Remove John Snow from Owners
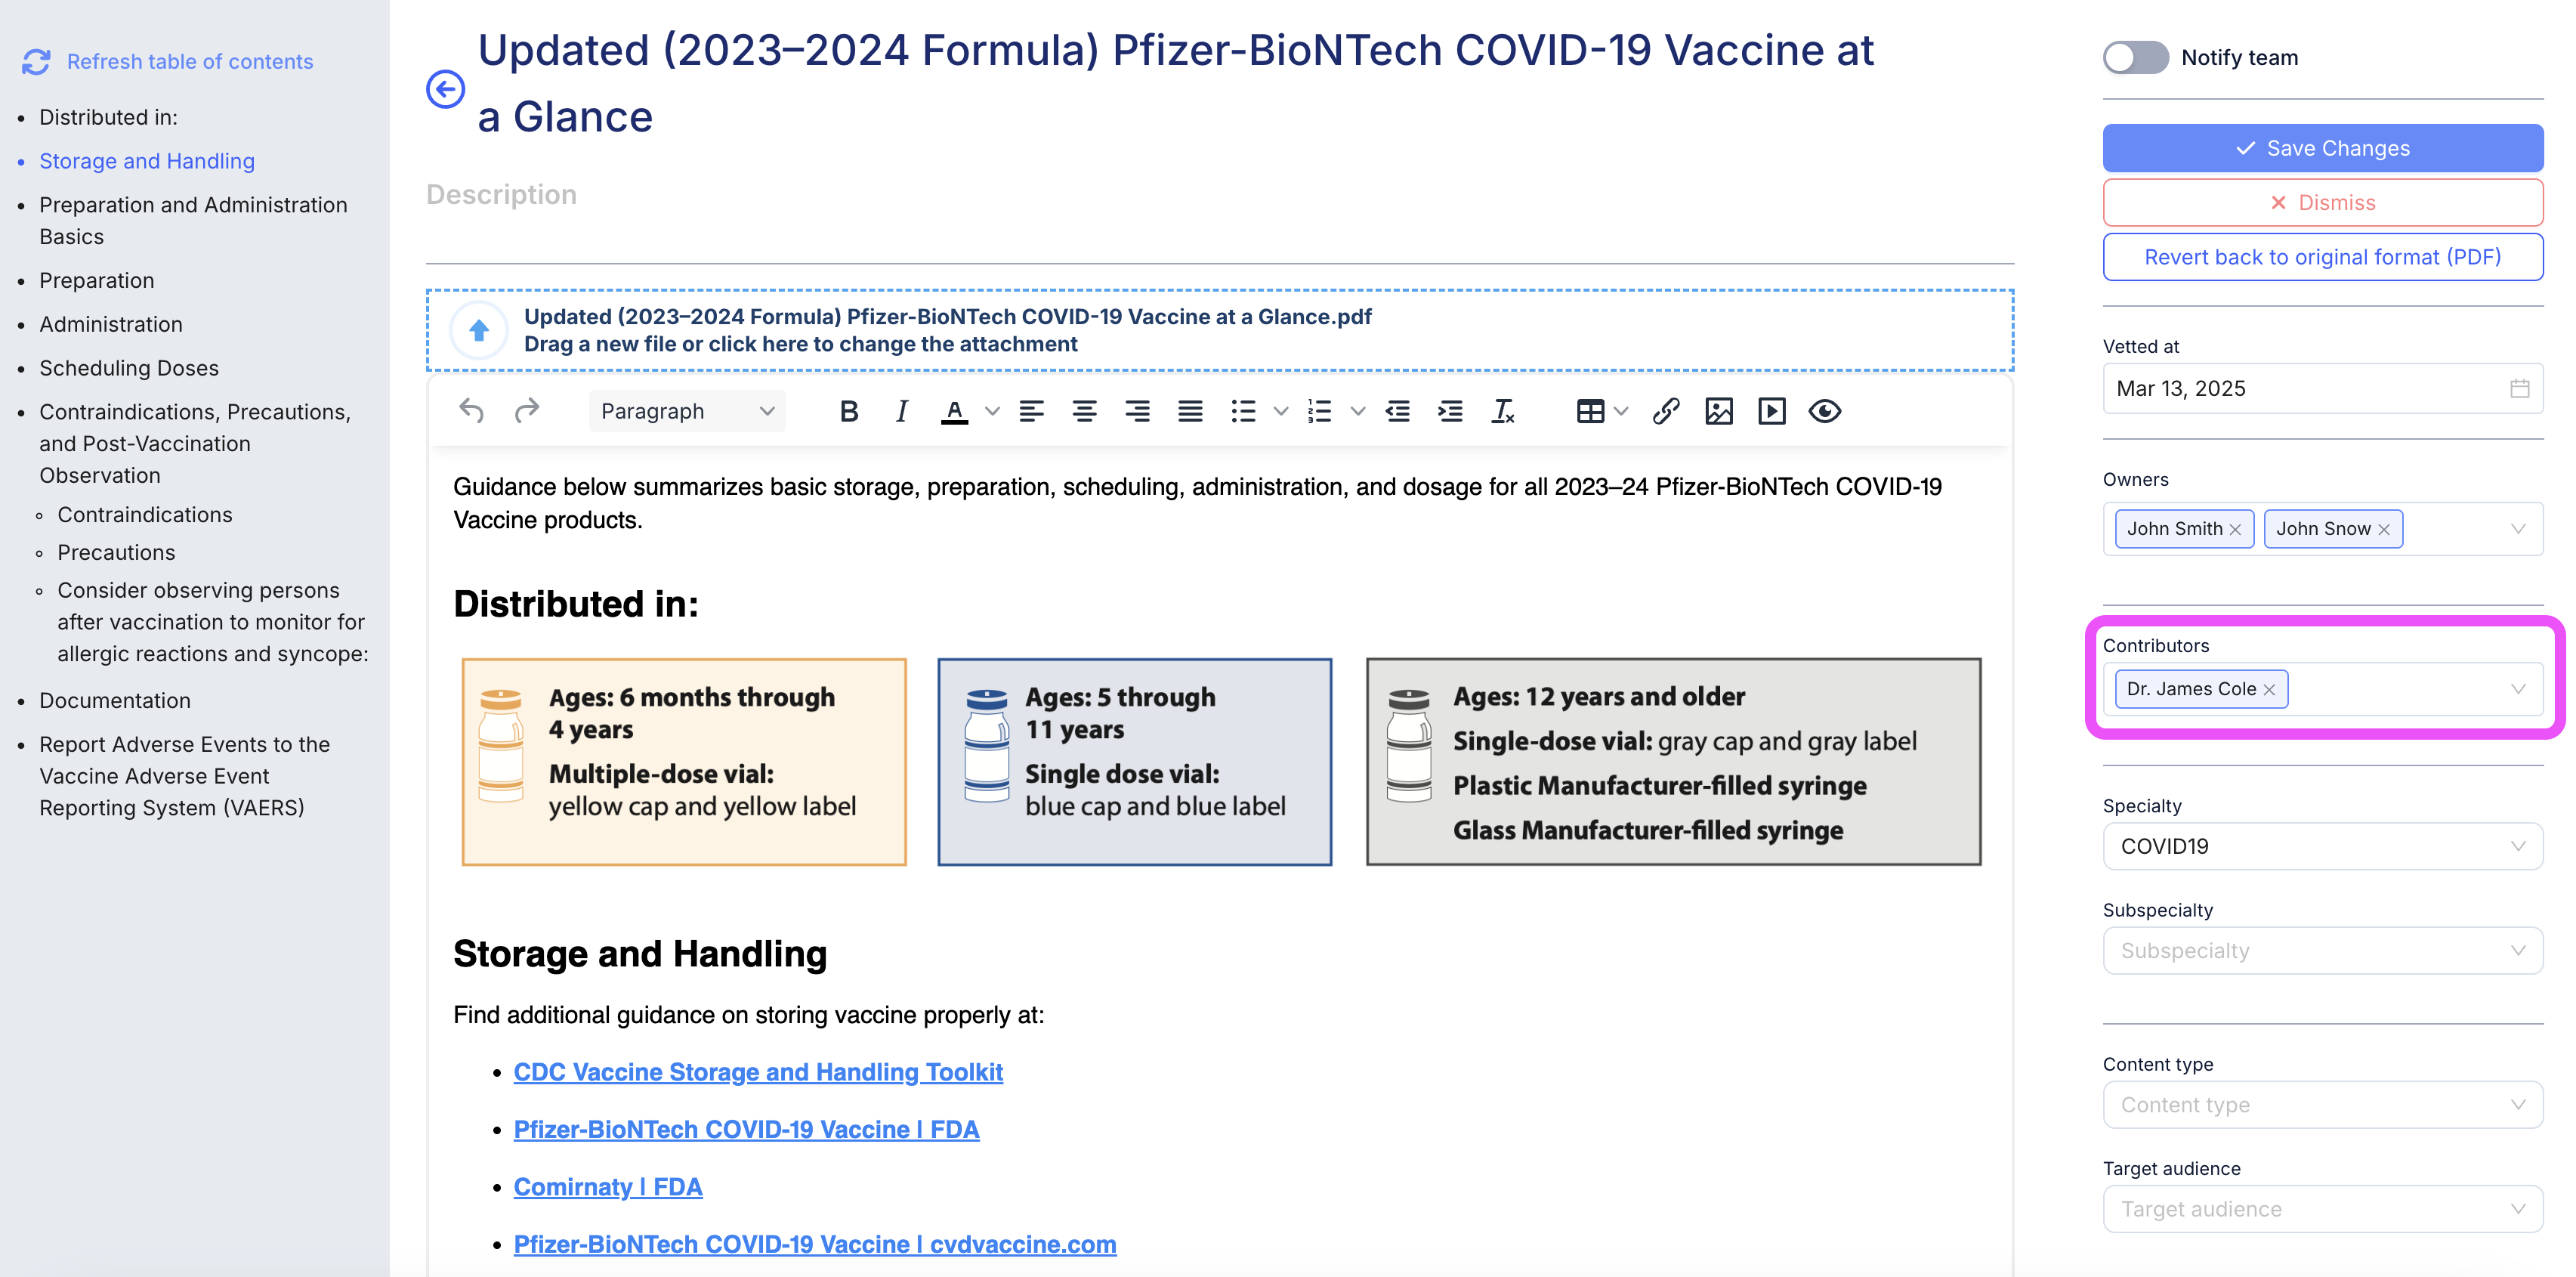This screenshot has height=1277, width=2576. [2384, 529]
